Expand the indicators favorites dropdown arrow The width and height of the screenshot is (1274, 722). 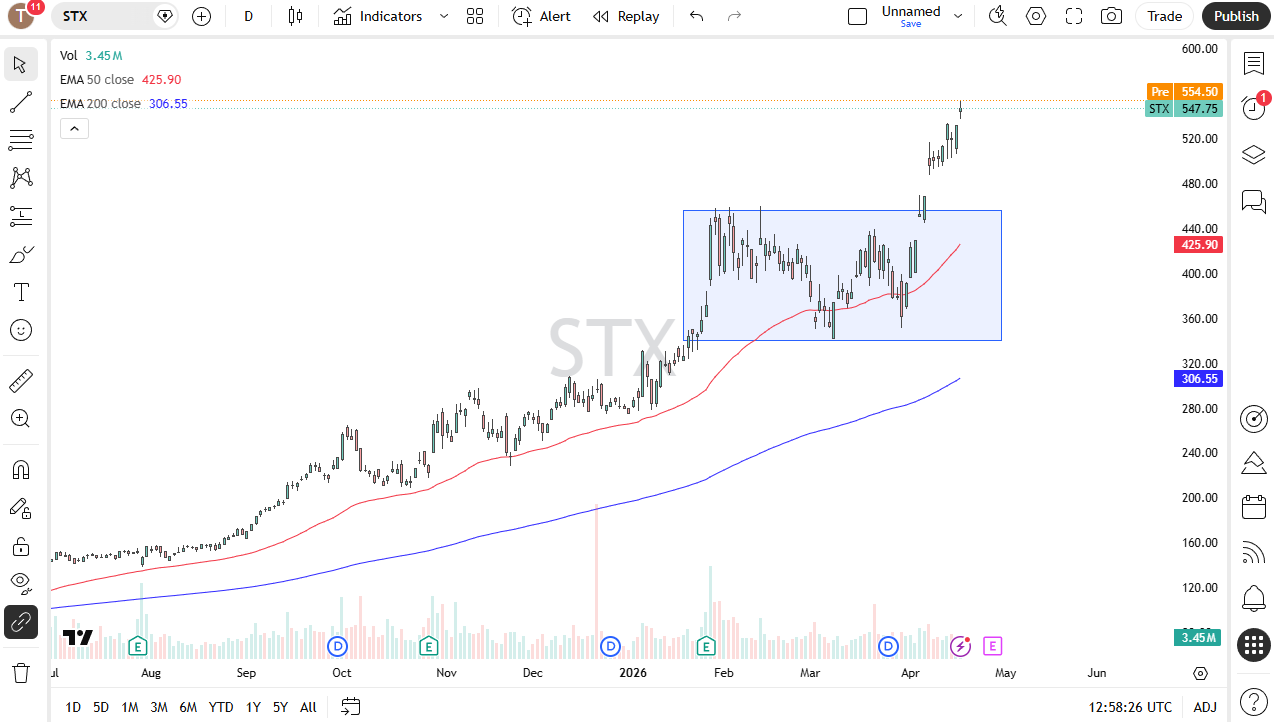click(444, 16)
